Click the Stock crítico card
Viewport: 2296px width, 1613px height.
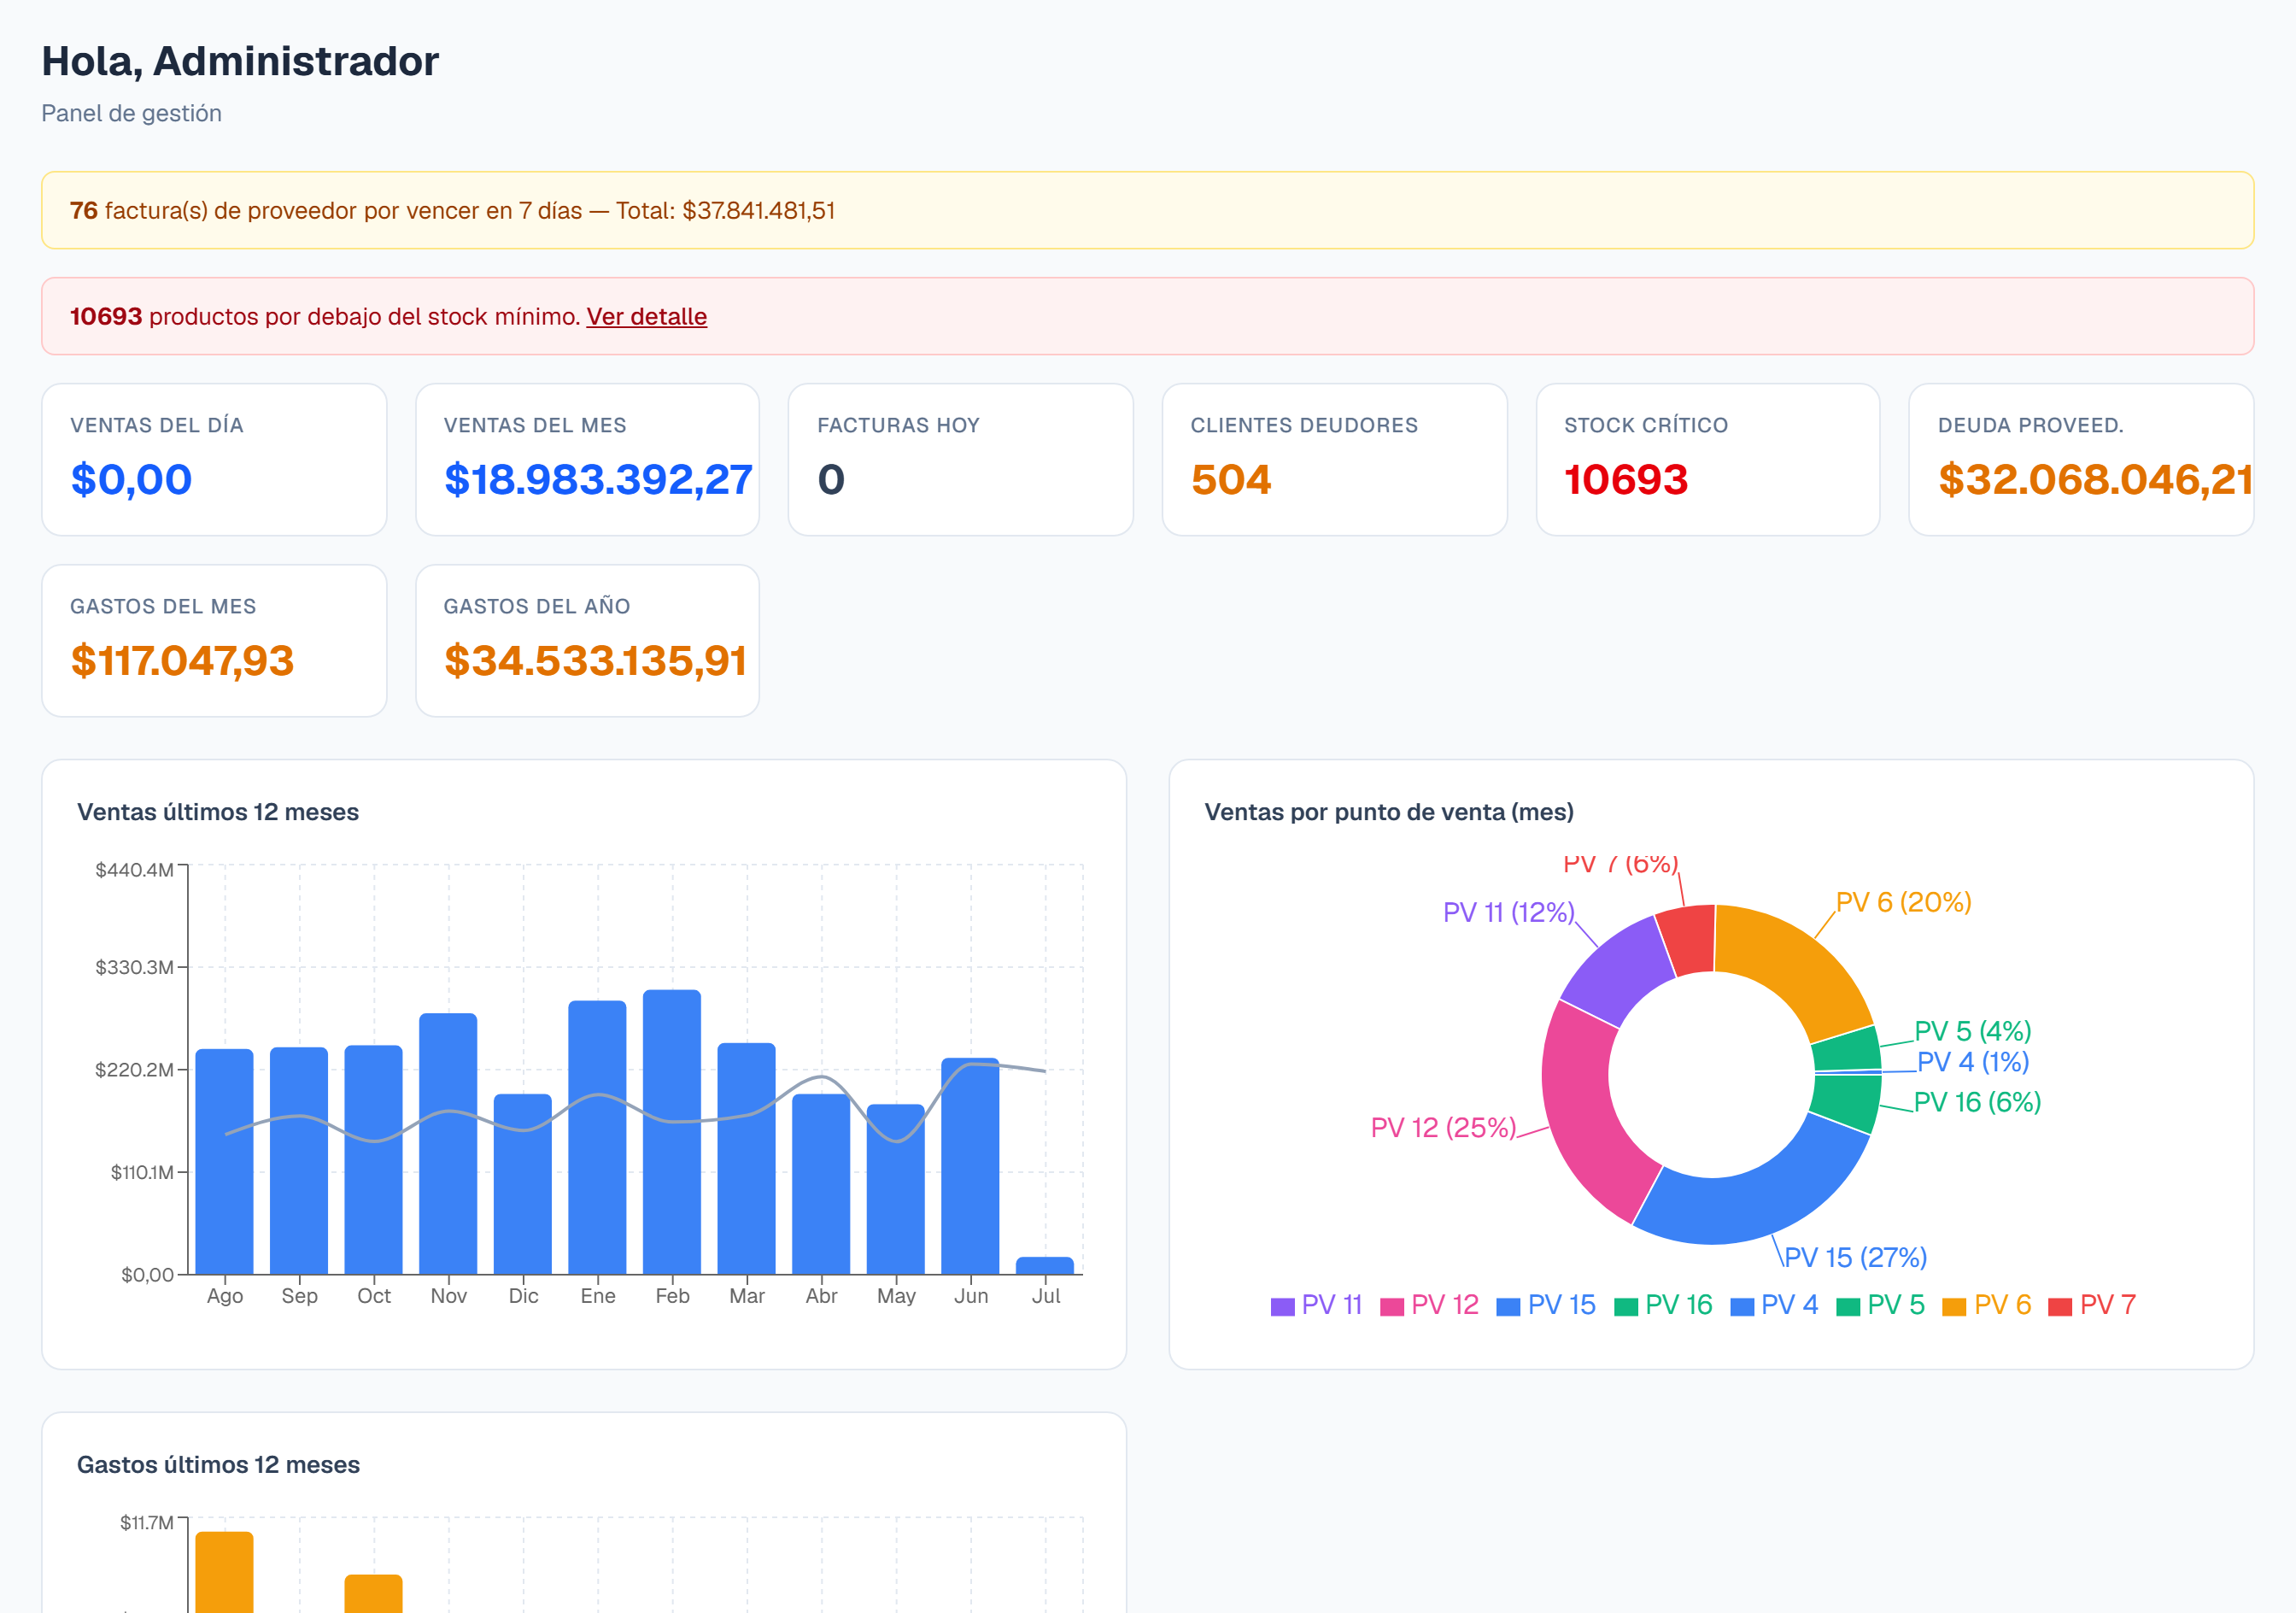[1708, 460]
